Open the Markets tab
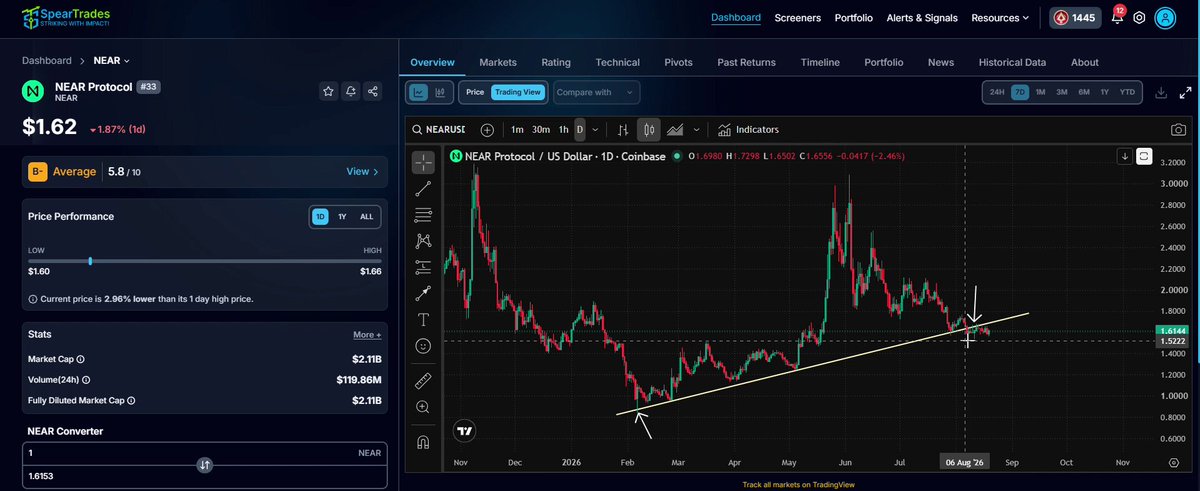The width and height of the screenshot is (1200, 491). [498, 62]
